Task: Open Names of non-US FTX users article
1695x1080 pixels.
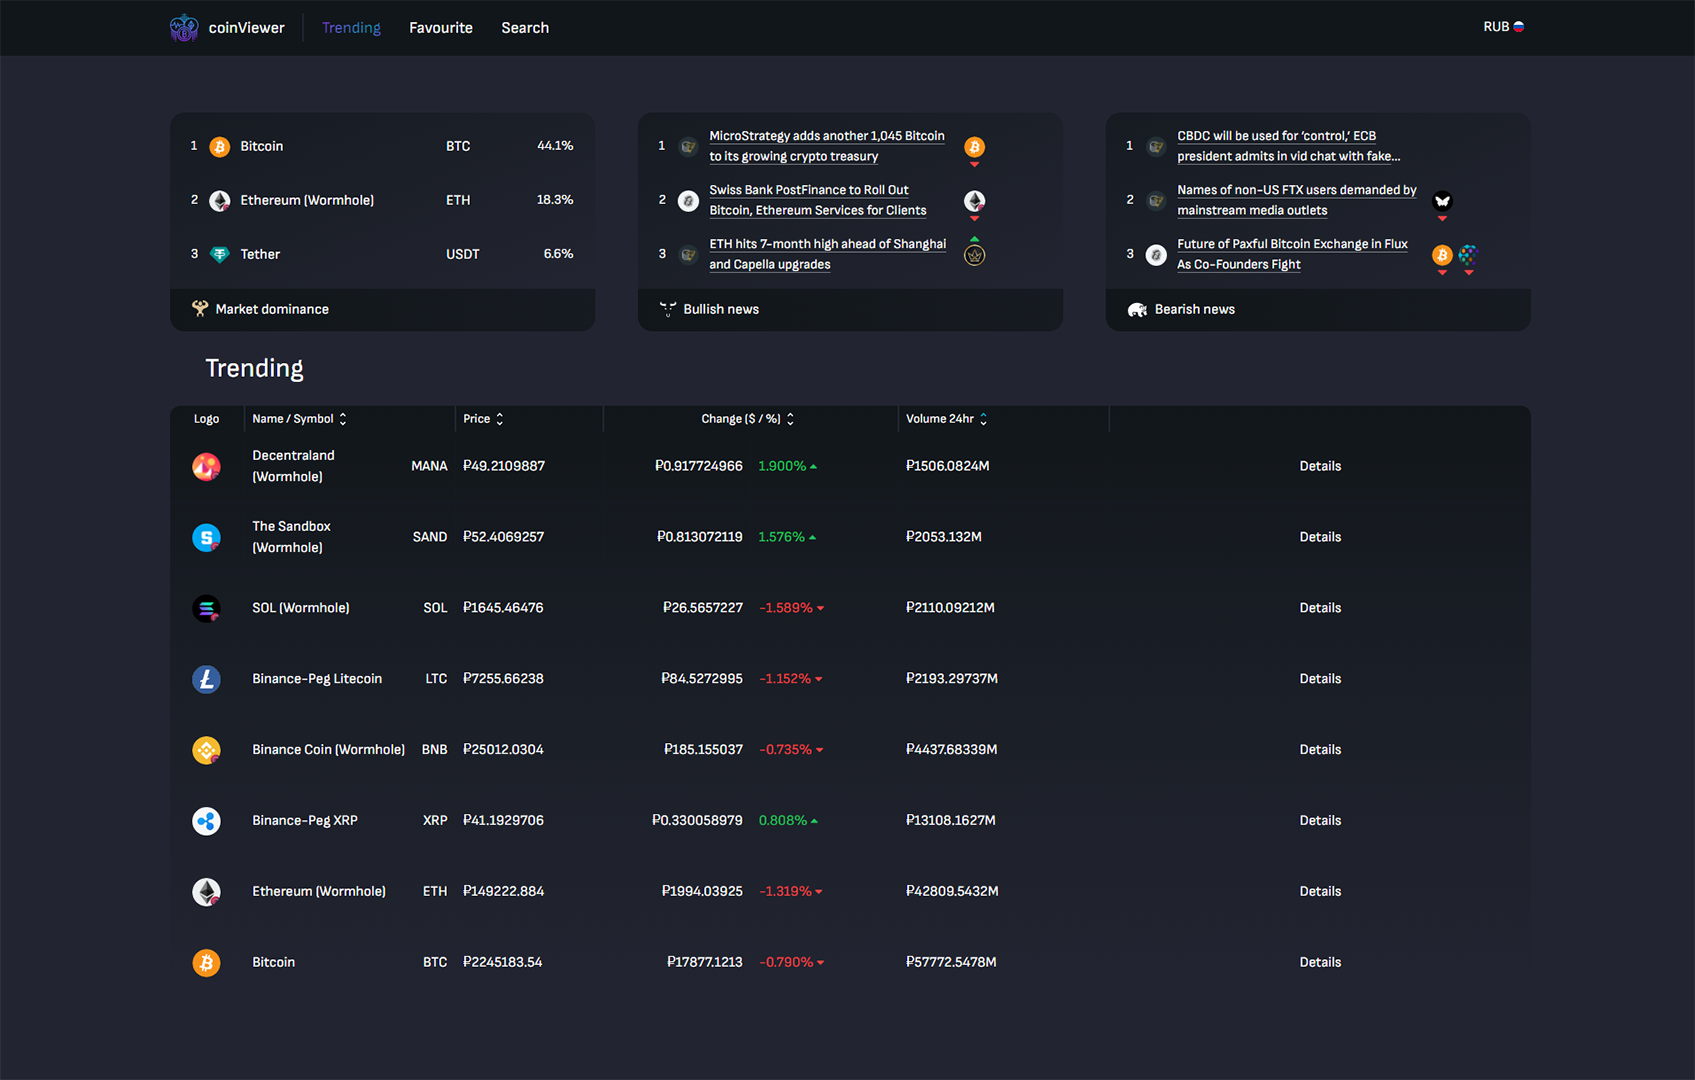Action: coord(1297,200)
